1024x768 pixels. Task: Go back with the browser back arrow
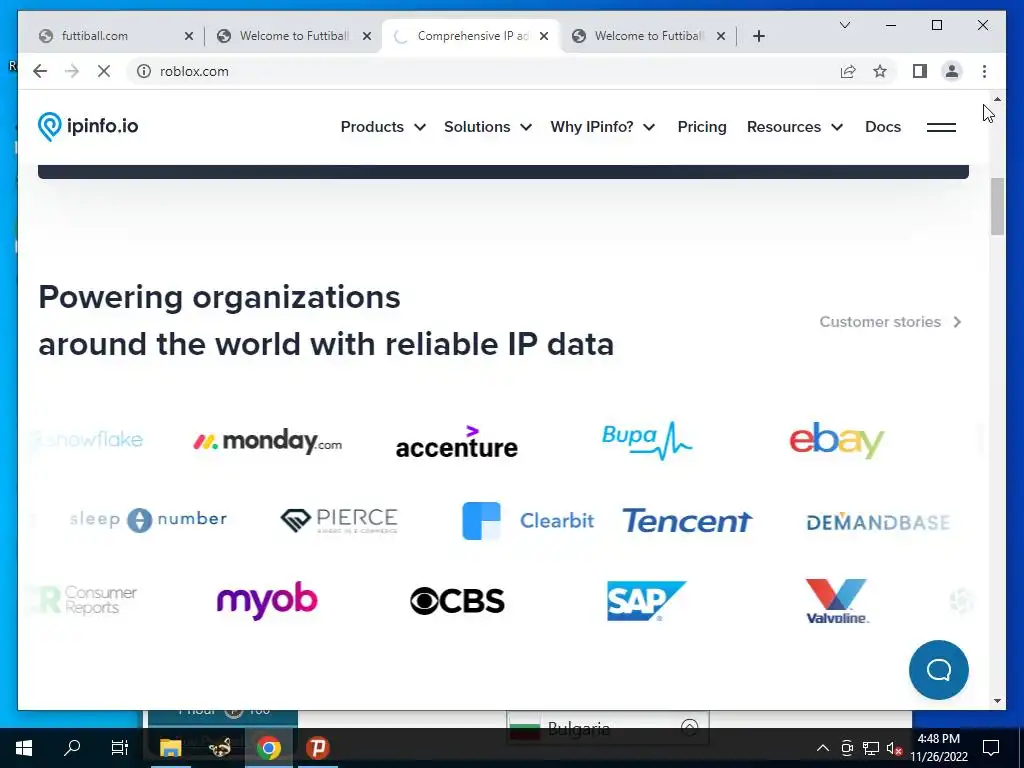tap(40, 71)
